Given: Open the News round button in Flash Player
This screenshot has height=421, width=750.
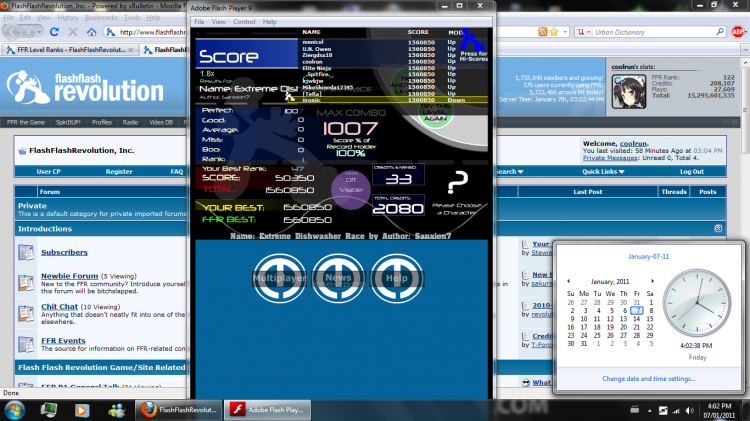Looking at the screenshot, I should [x=338, y=278].
